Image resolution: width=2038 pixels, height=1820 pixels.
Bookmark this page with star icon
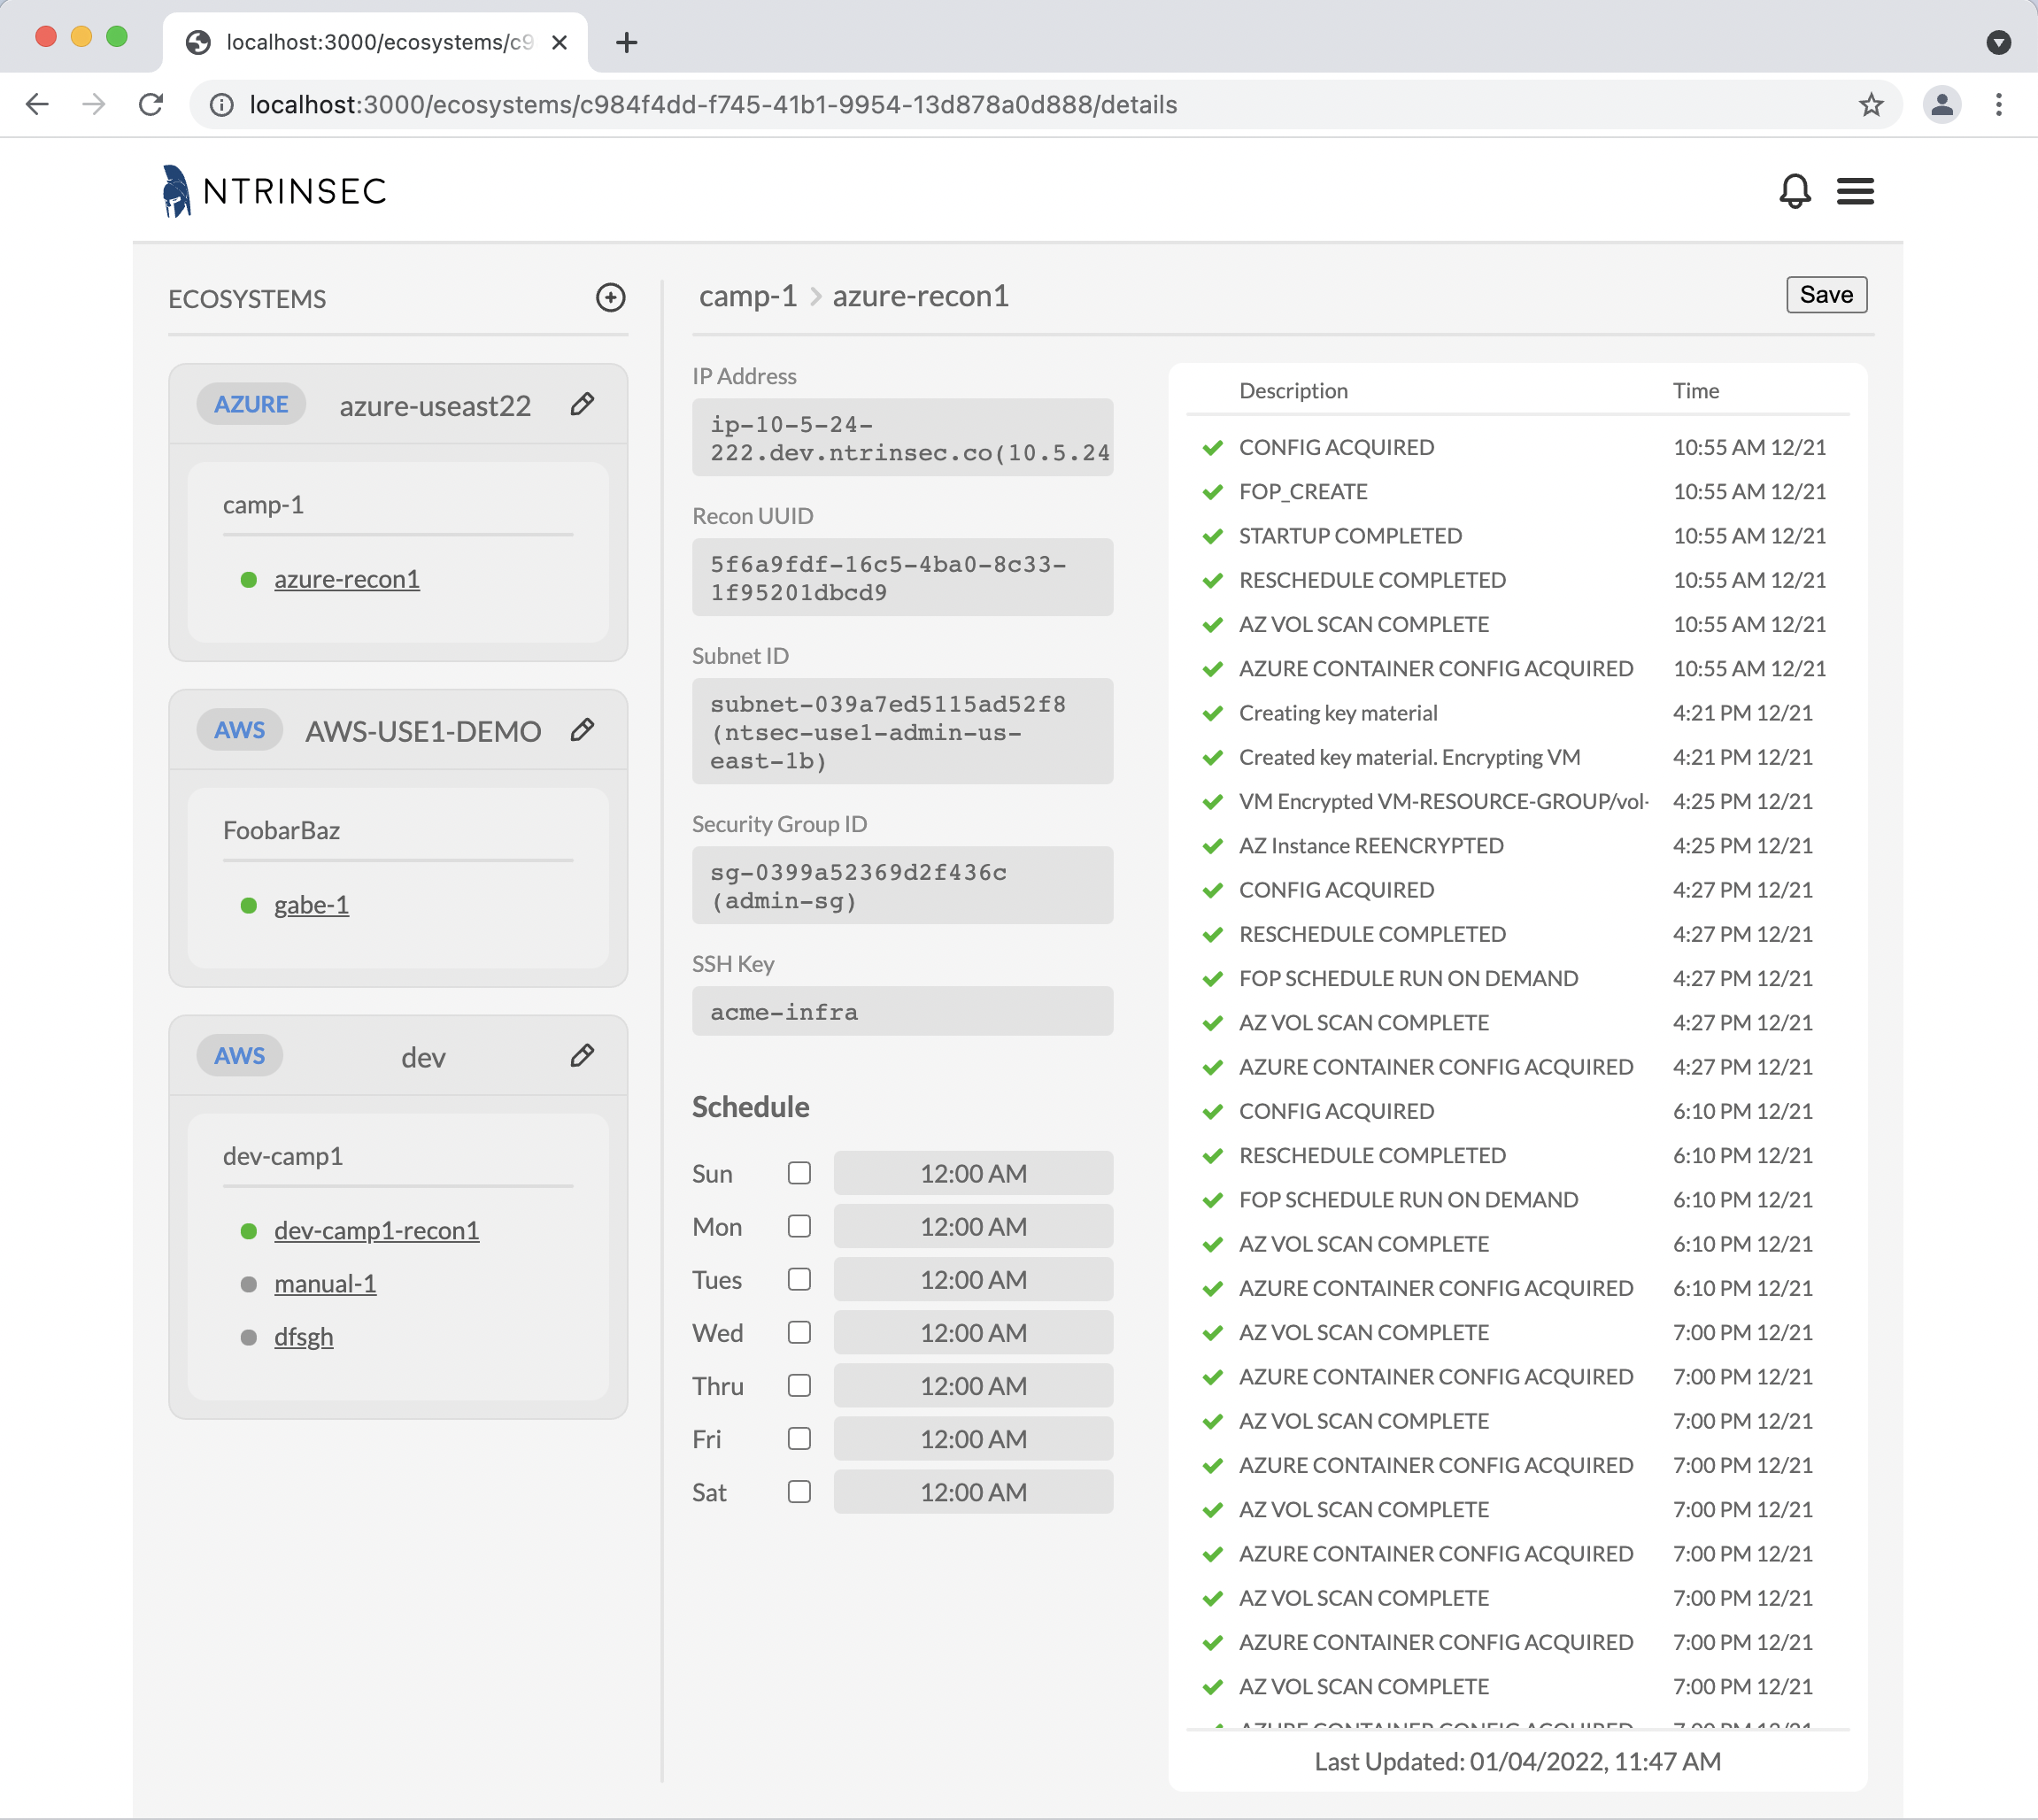[x=1870, y=104]
